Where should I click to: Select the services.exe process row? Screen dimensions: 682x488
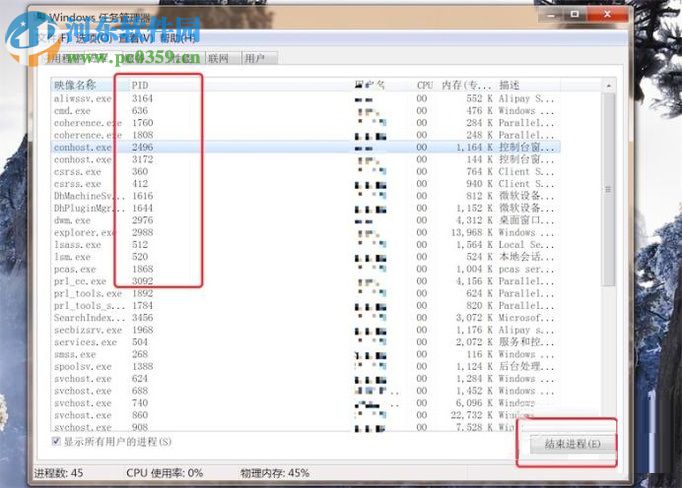pos(305,342)
